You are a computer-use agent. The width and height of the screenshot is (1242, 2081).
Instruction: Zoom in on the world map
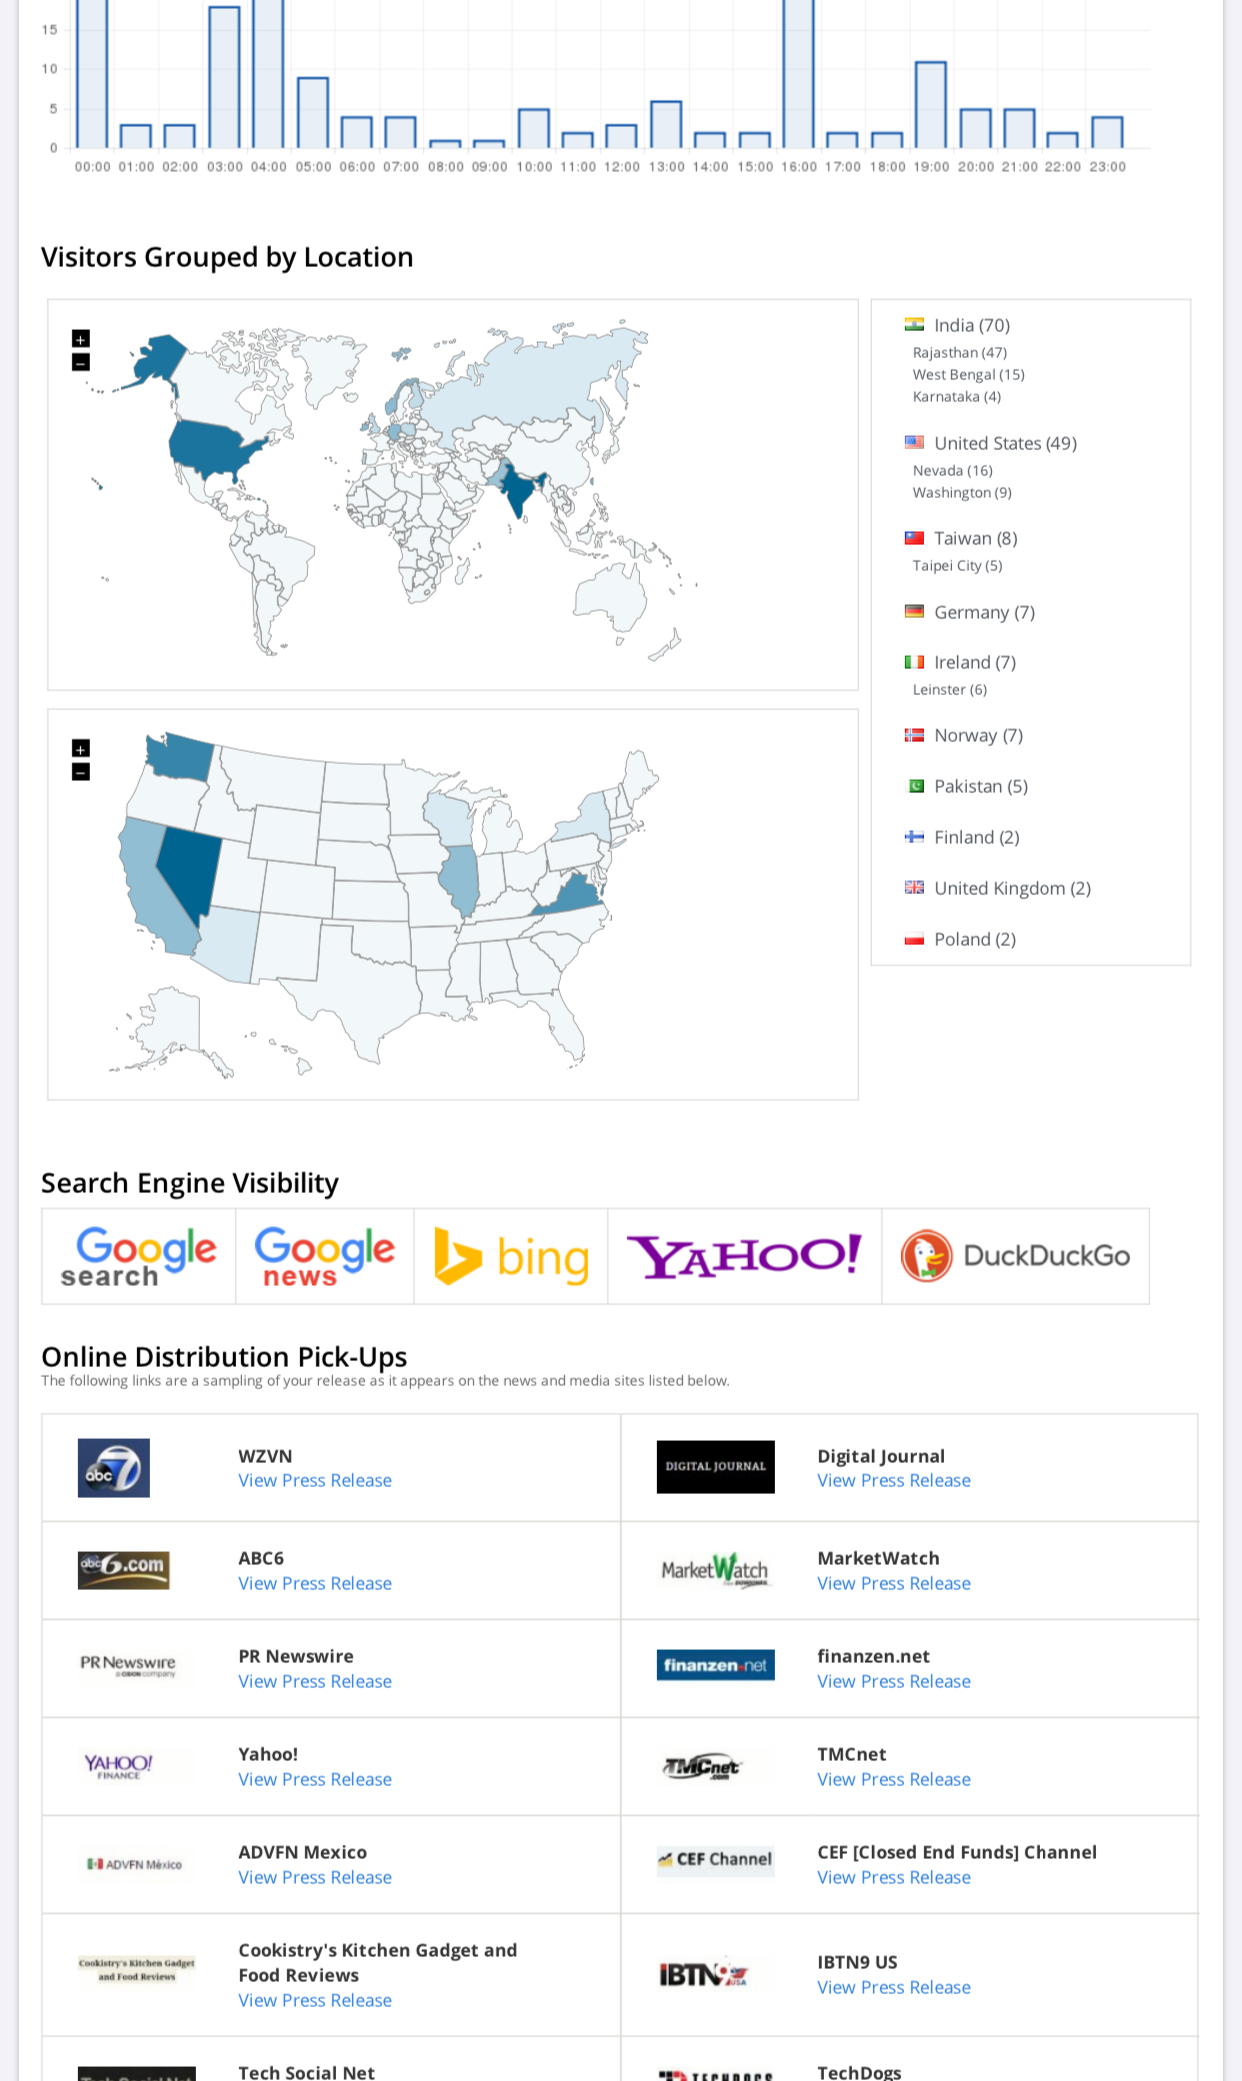[81, 339]
